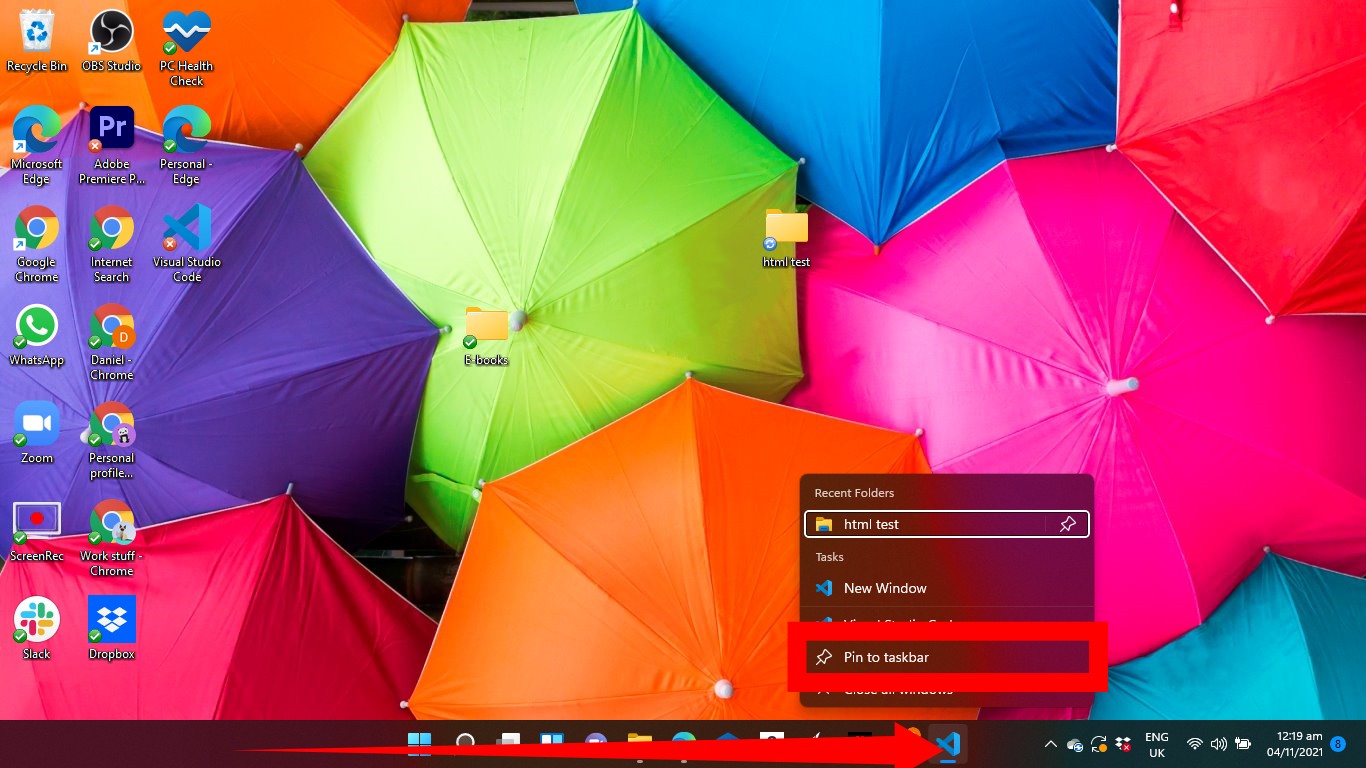This screenshot has height=768, width=1366.
Task: Select the Recycle Bin desktop icon
Action: [37, 41]
